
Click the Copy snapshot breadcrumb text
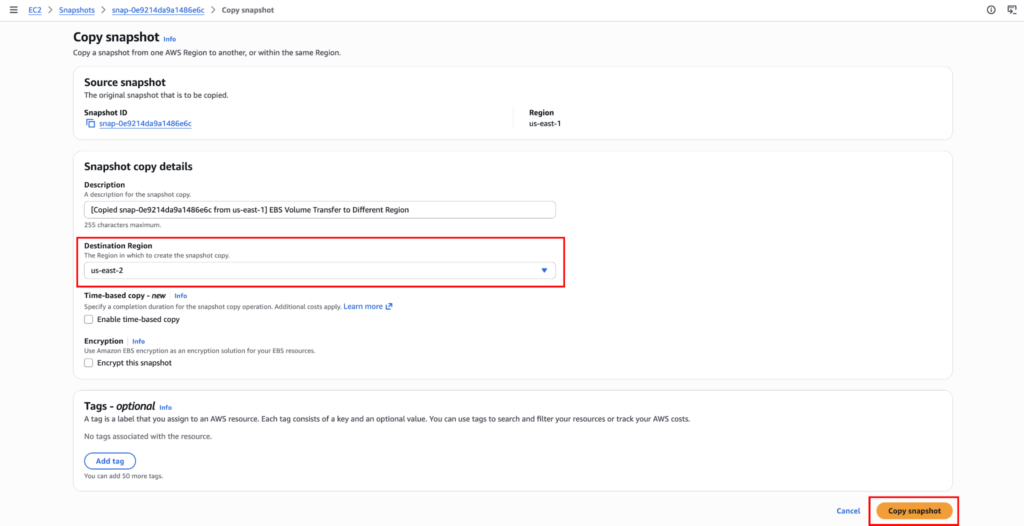point(248,10)
